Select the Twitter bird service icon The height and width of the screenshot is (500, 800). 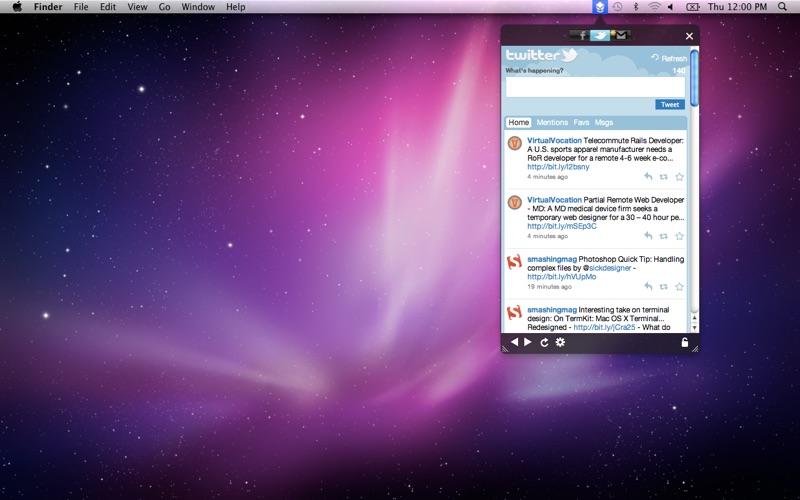coord(600,35)
